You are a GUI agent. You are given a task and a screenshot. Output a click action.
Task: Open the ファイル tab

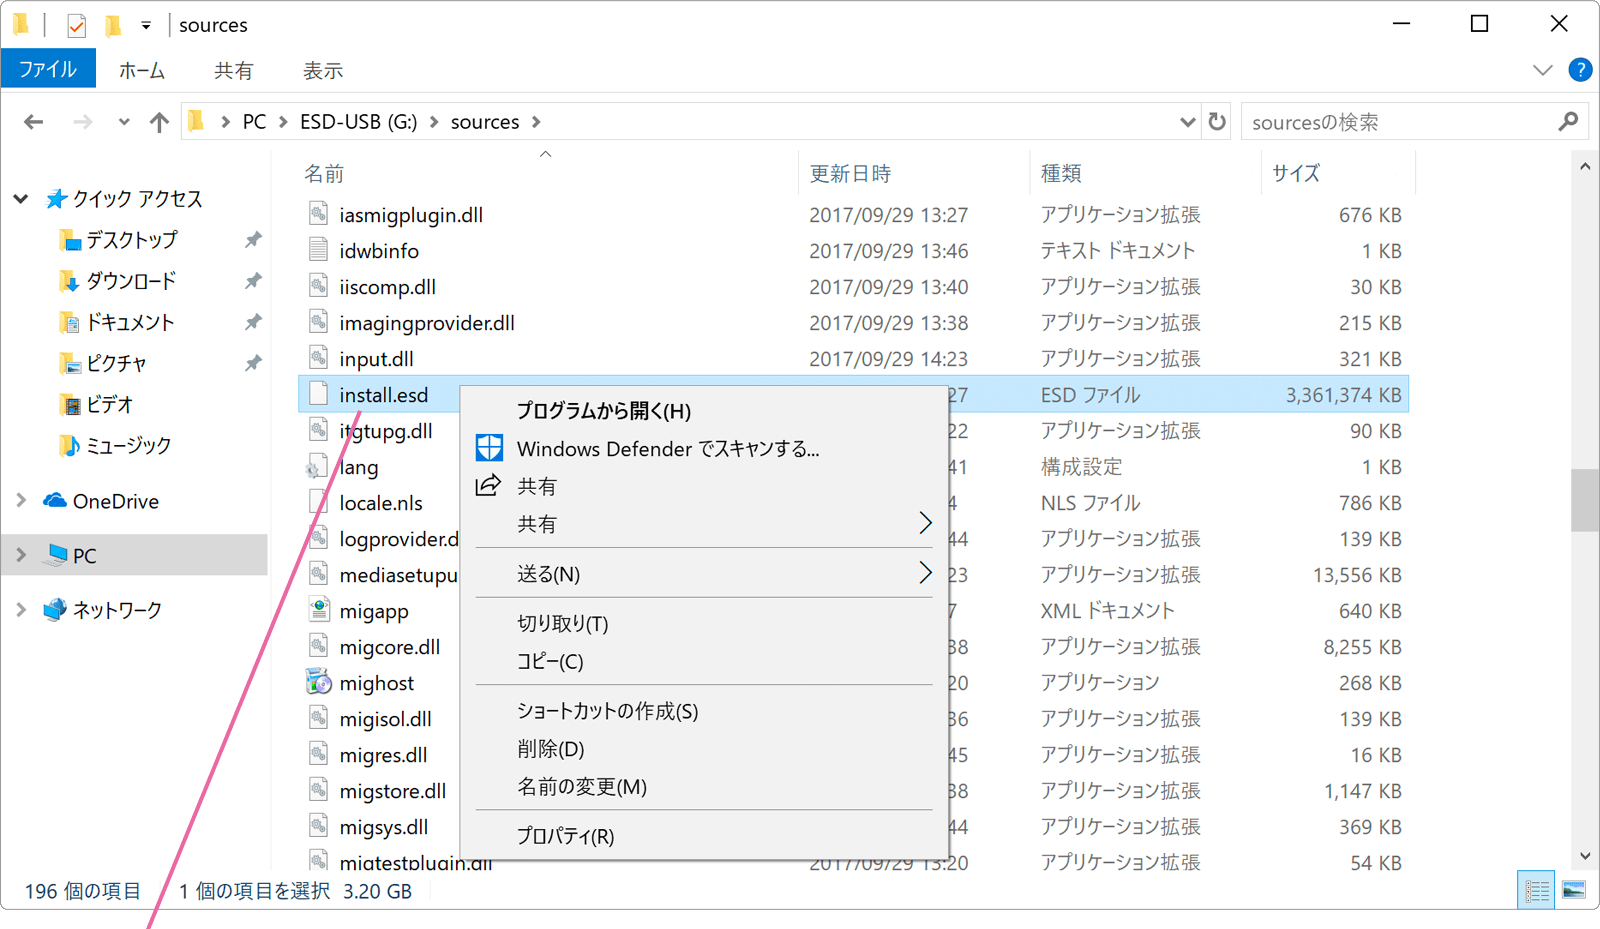(48, 70)
